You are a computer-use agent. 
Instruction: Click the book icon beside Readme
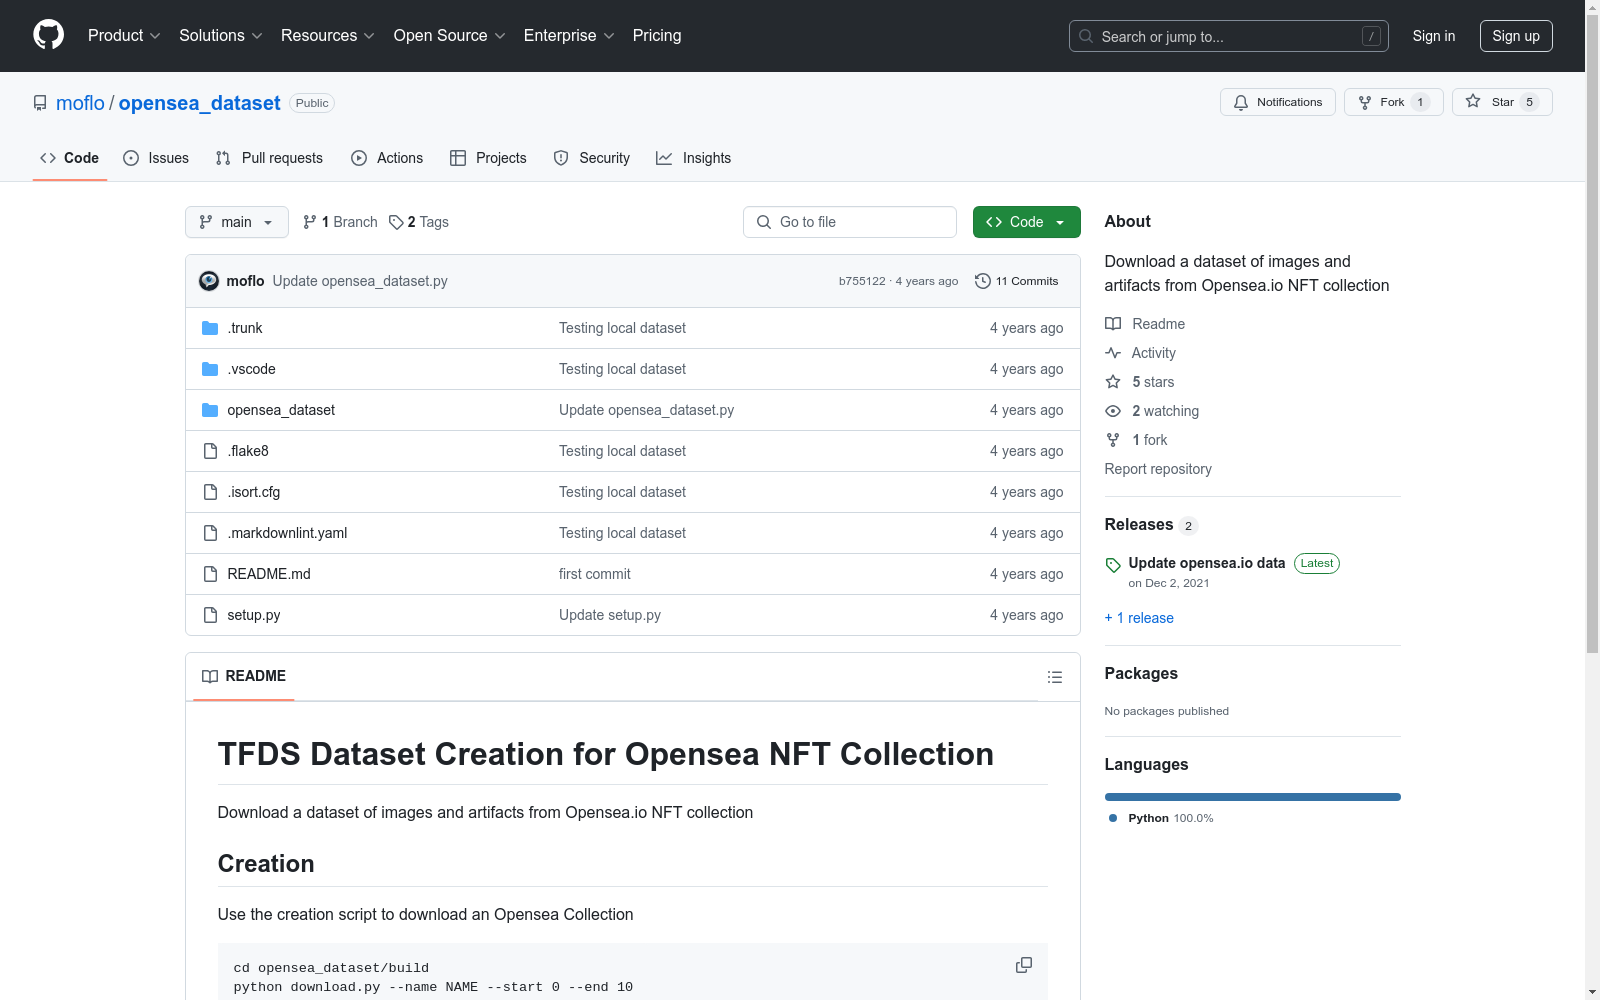pos(1113,324)
